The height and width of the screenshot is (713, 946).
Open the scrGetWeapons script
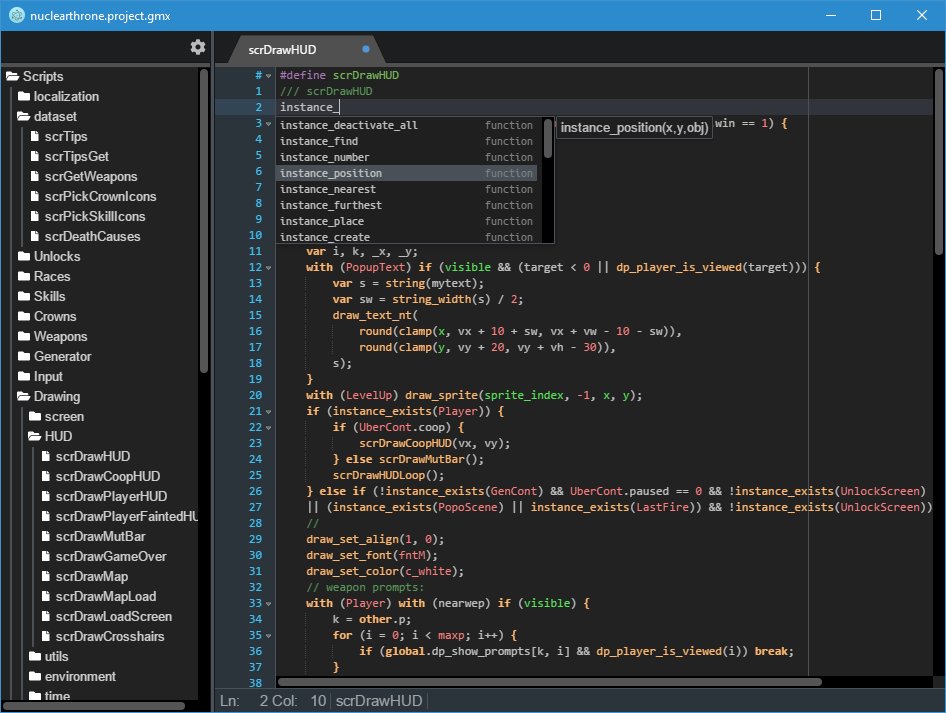[x=84, y=176]
